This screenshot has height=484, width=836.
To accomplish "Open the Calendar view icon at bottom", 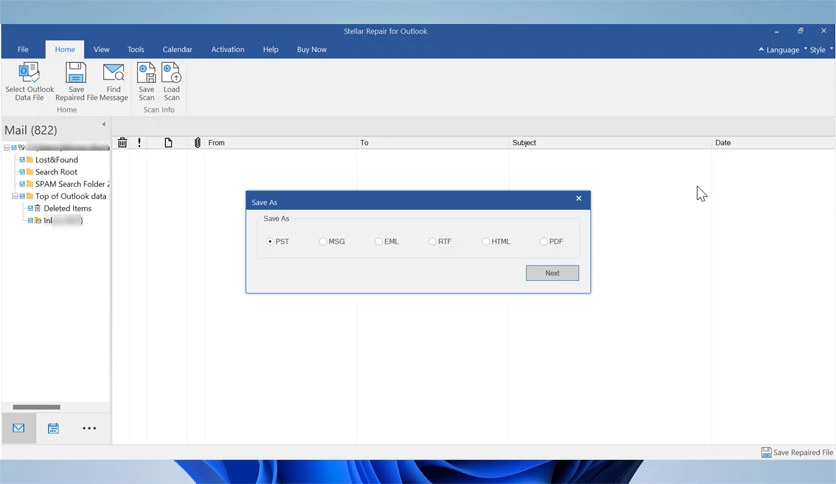I will tap(53, 428).
